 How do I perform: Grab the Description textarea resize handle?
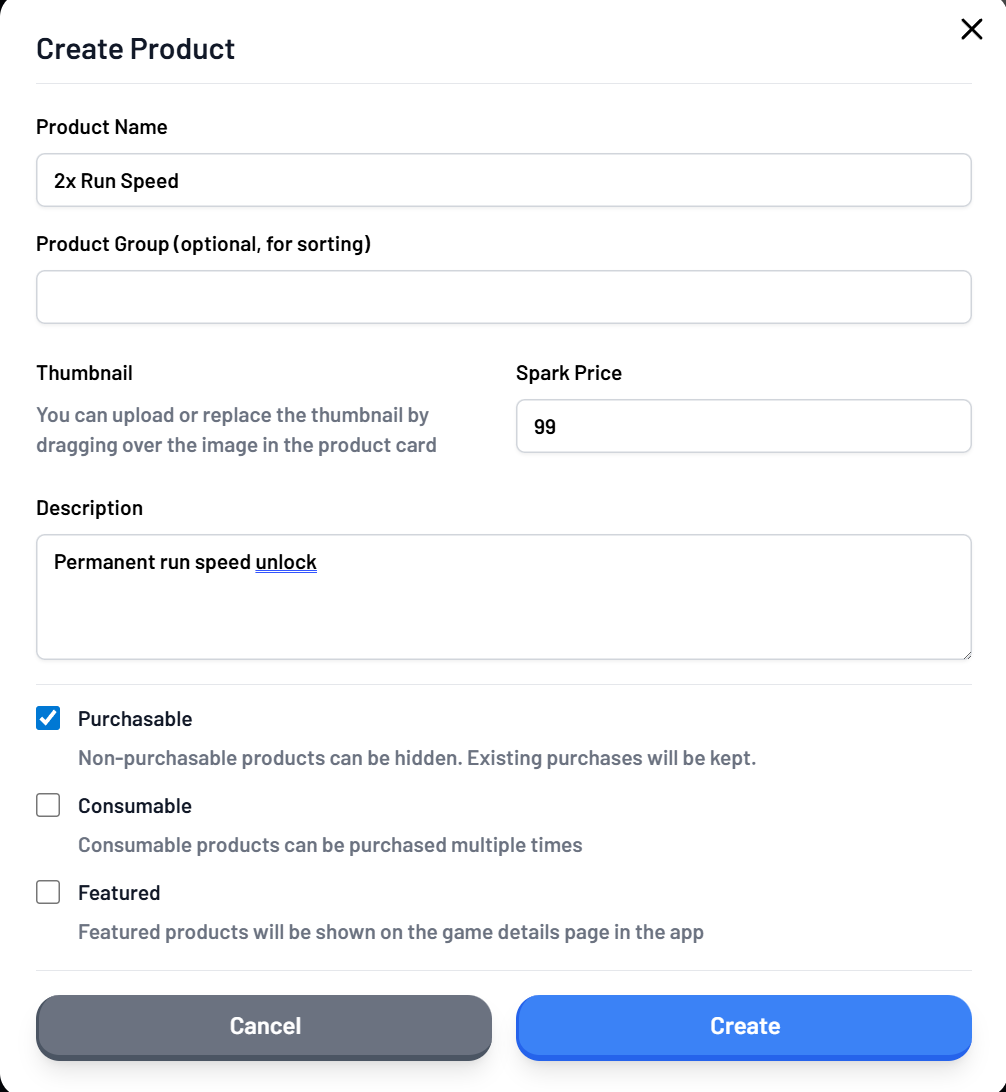point(965,654)
